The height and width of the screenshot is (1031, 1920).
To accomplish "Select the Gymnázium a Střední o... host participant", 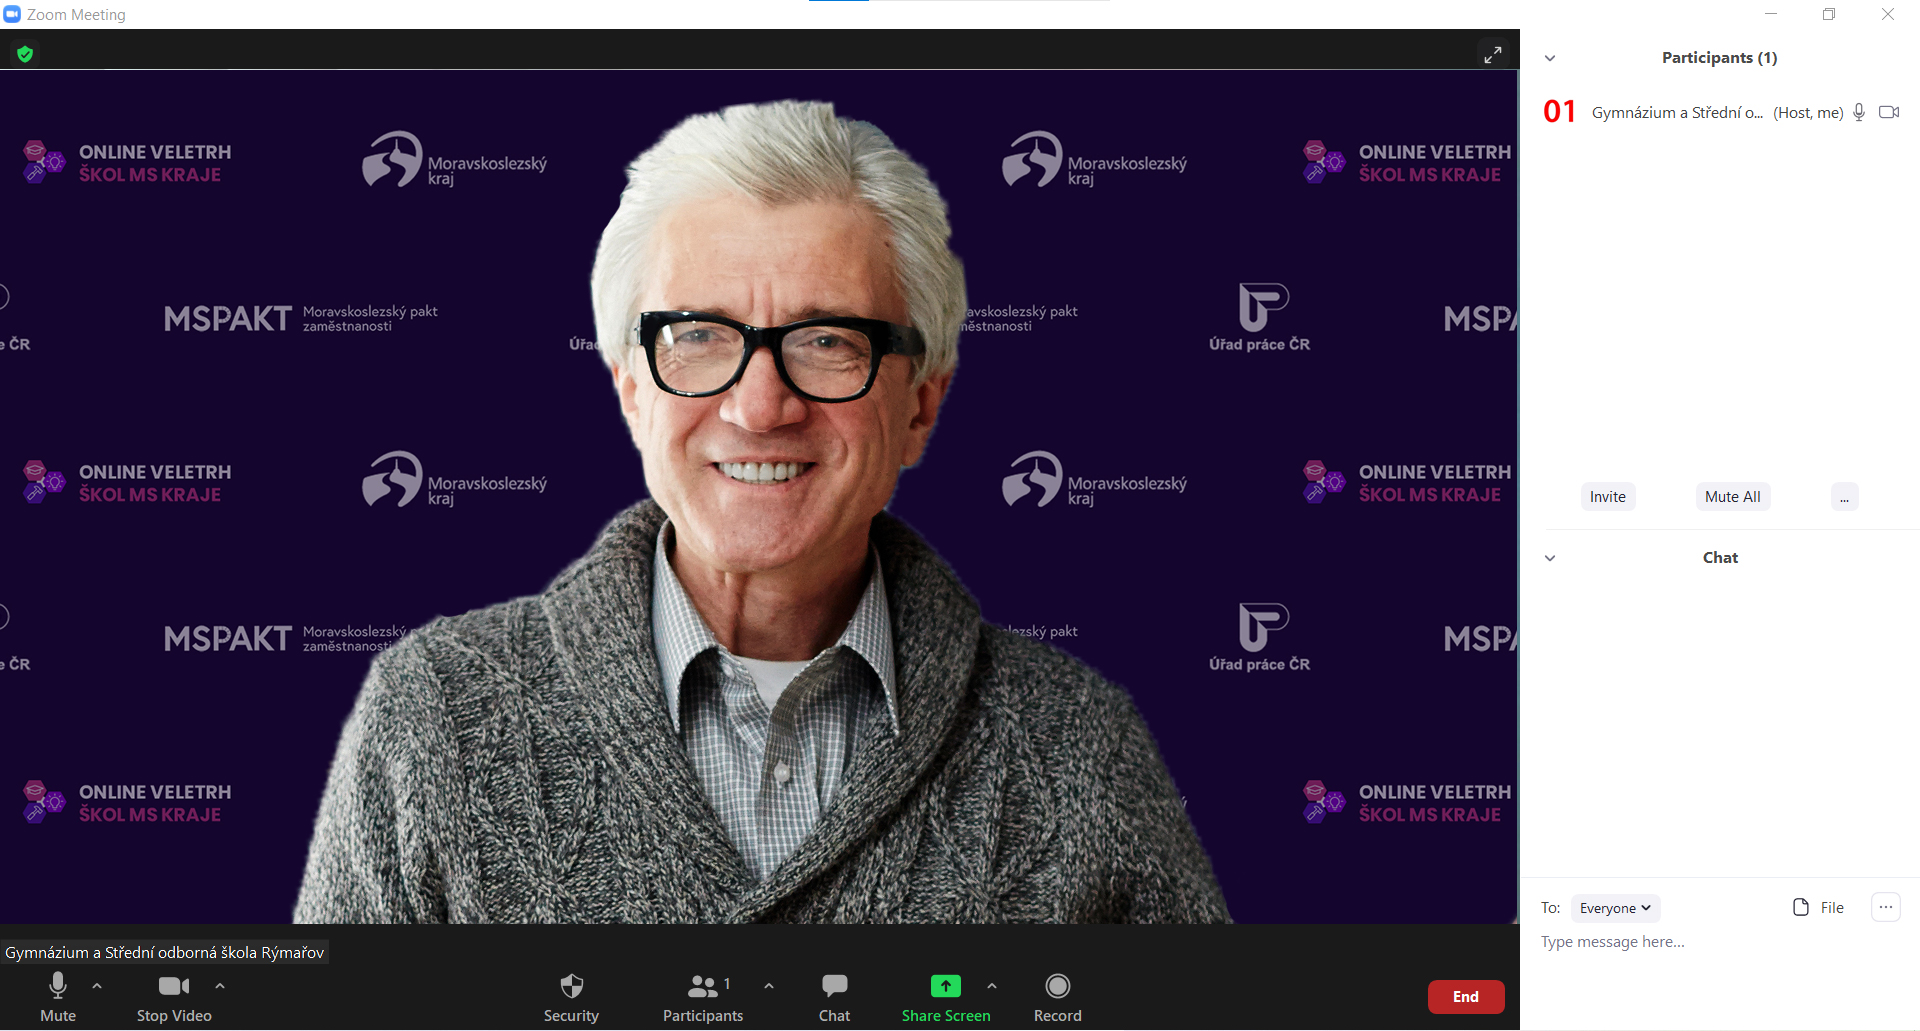I will [x=1720, y=112].
